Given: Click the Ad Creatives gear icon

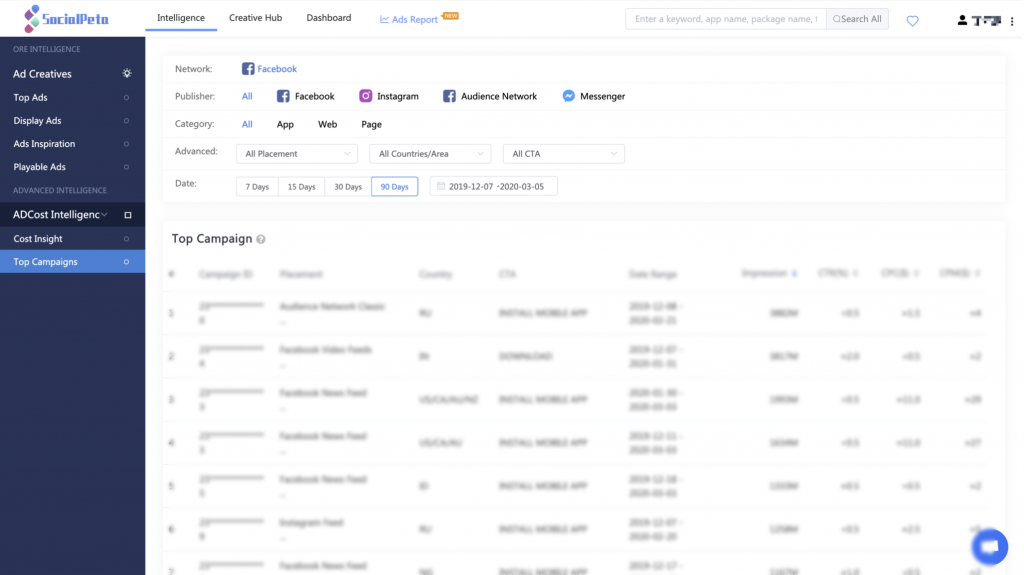Looking at the screenshot, I should (x=127, y=74).
